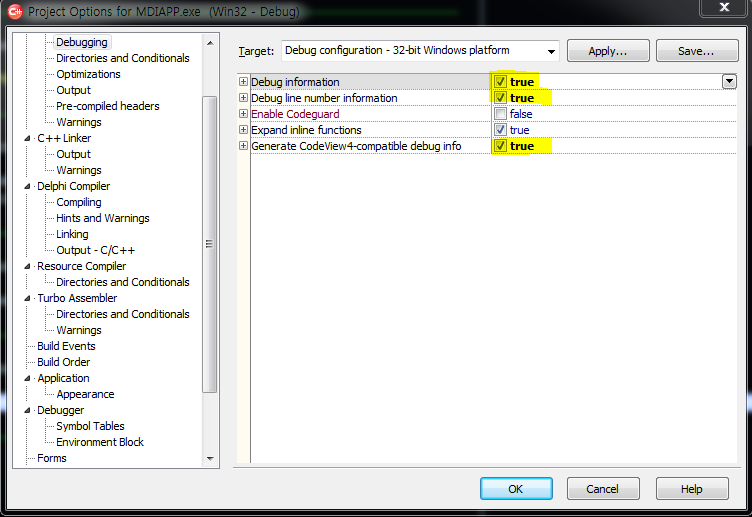Expand the Debug information plus icon

[243, 82]
